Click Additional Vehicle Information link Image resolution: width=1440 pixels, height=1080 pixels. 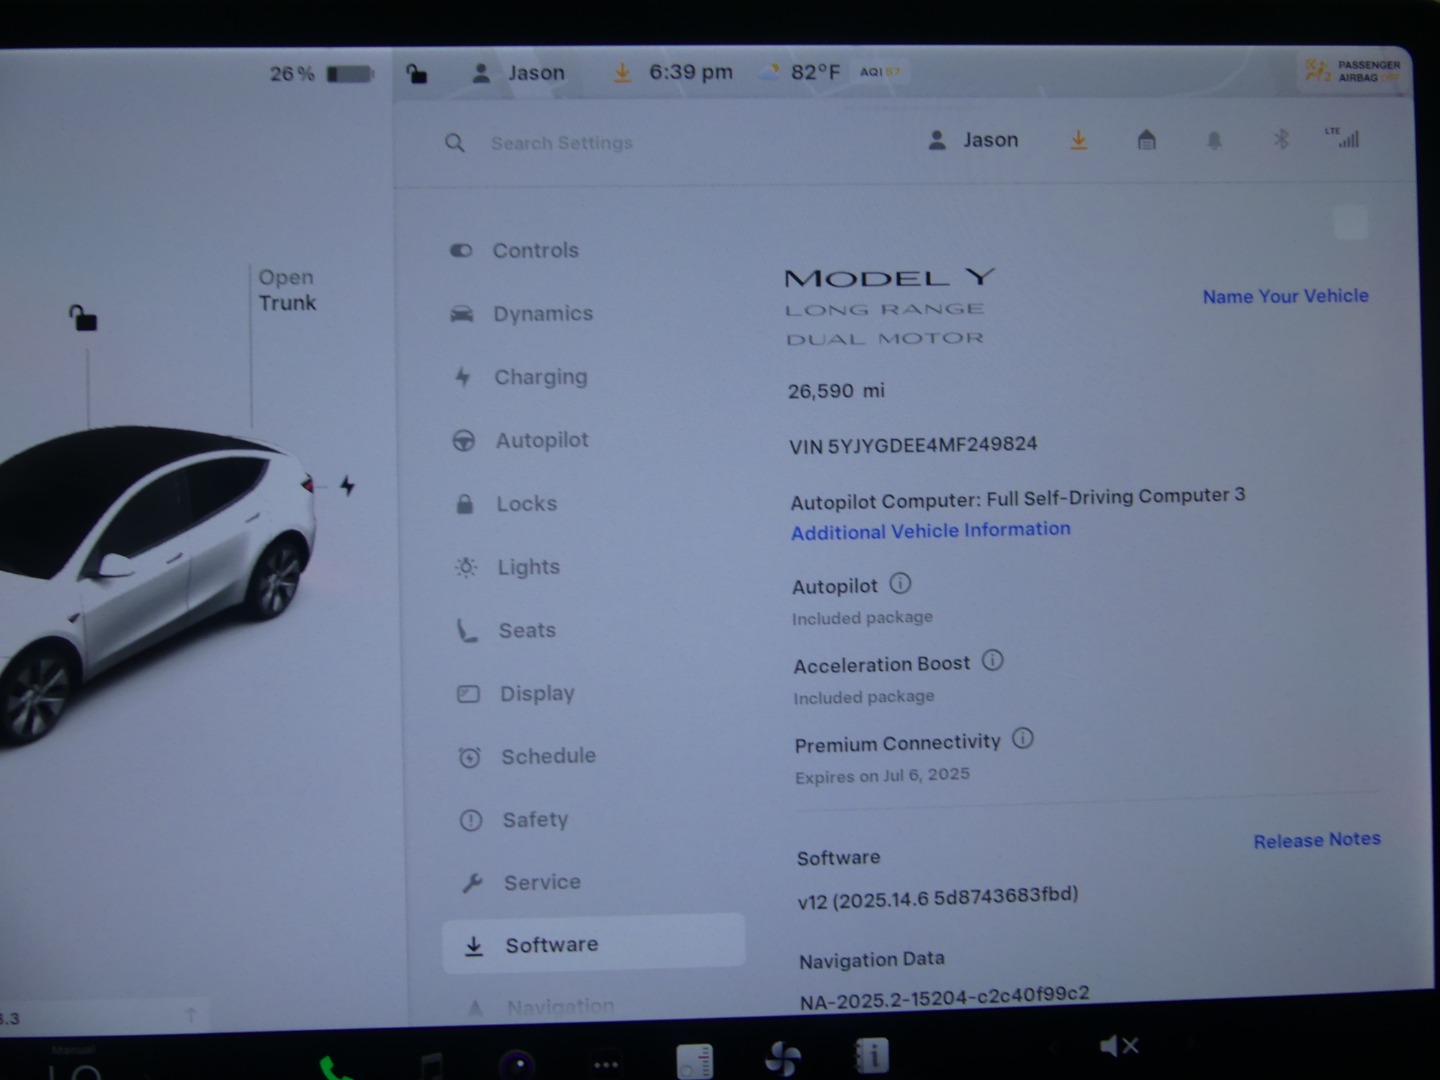[930, 530]
